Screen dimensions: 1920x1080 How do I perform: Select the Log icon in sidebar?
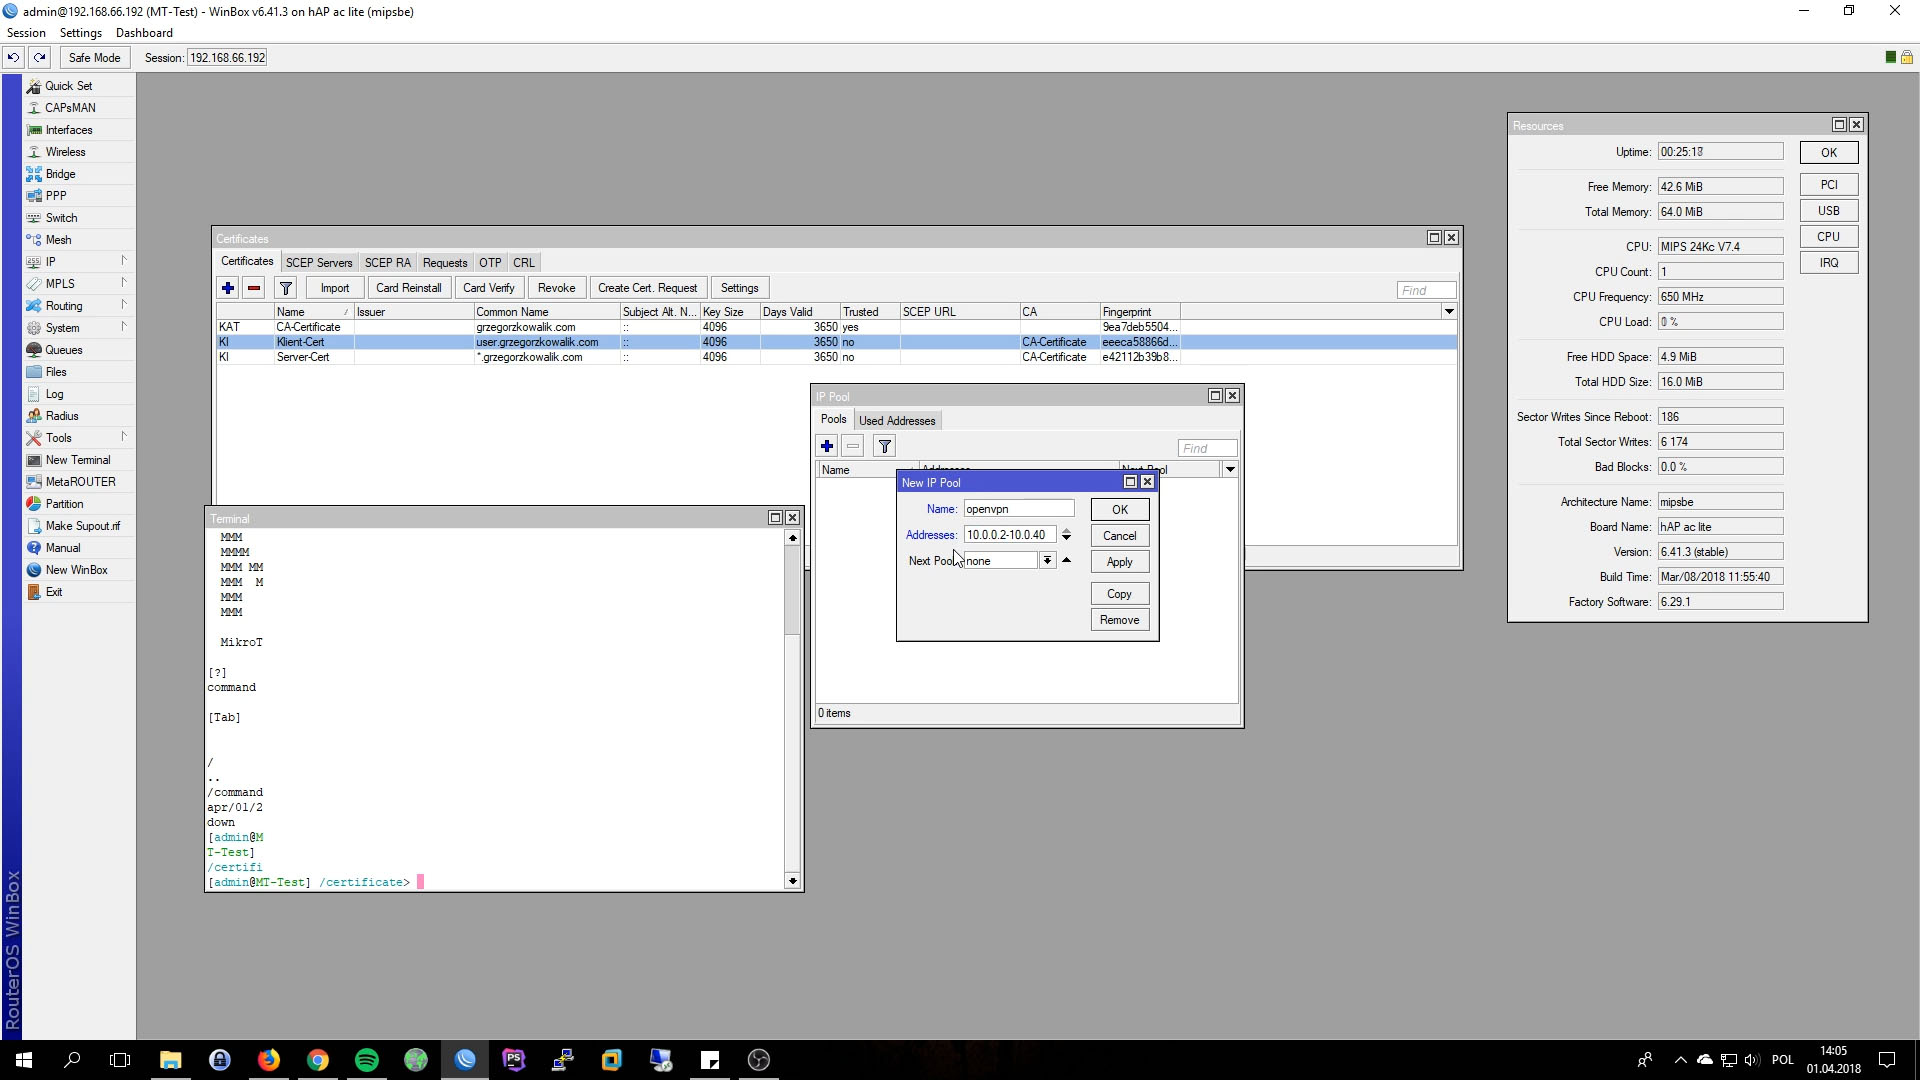pyautogui.click(x=54, y=393)
